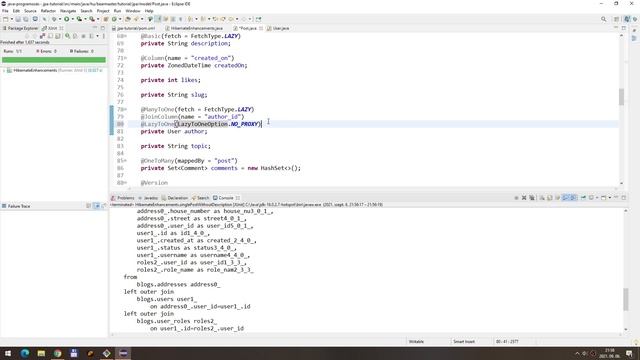Open the Window menu
Viewport: 640px width, 360px height.
133,11
